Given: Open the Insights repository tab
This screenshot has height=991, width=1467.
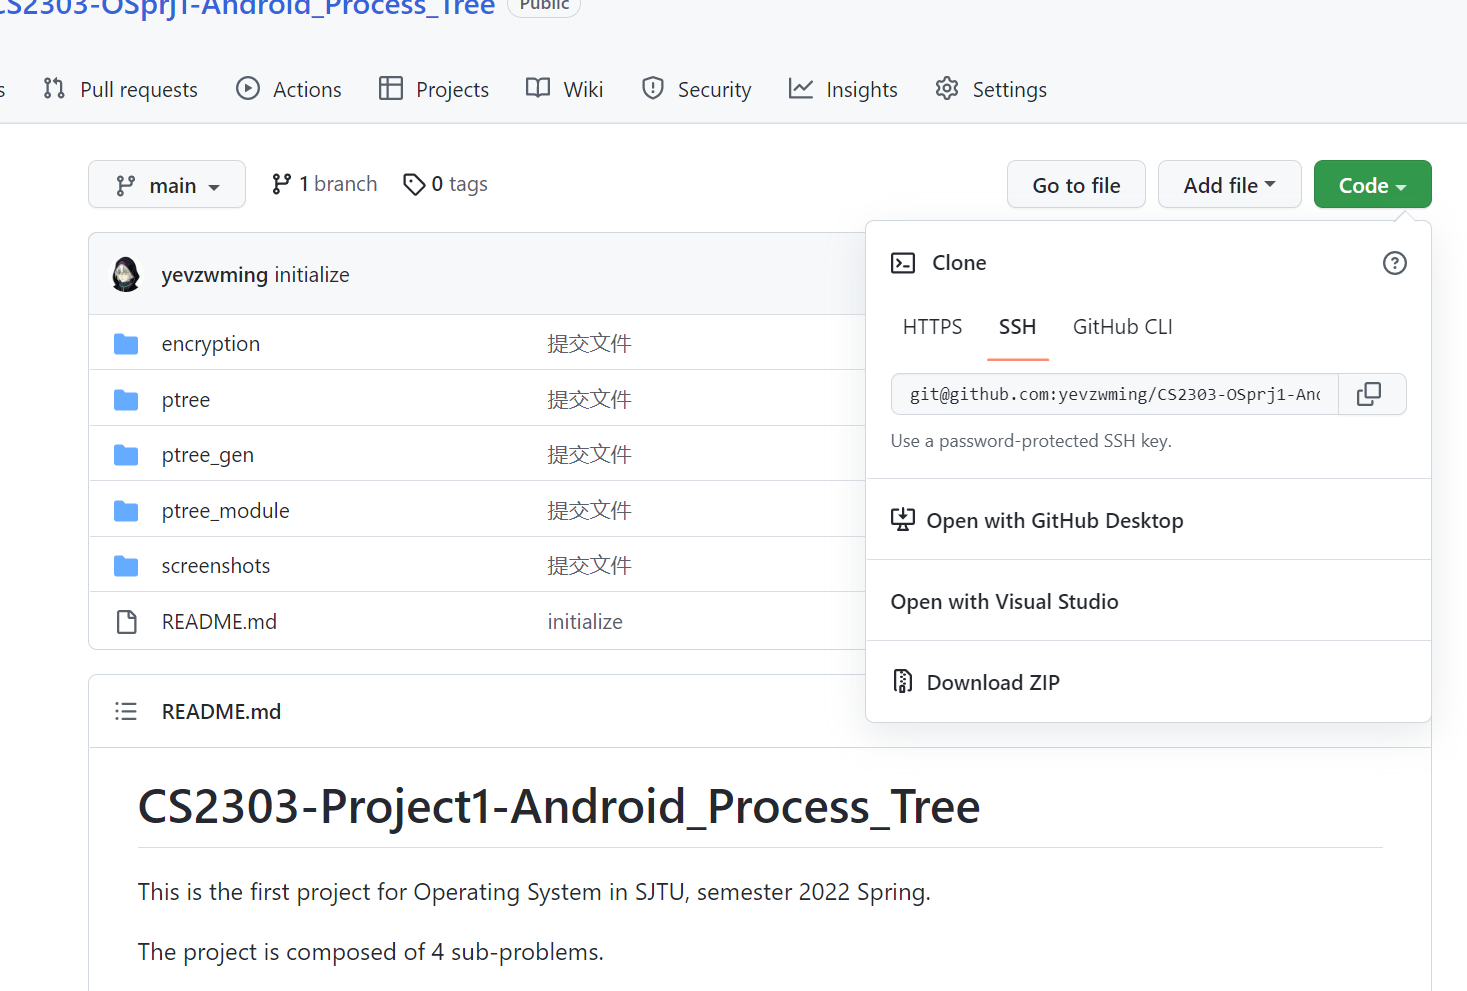Looking at the screenshot, I should [843, 89].
